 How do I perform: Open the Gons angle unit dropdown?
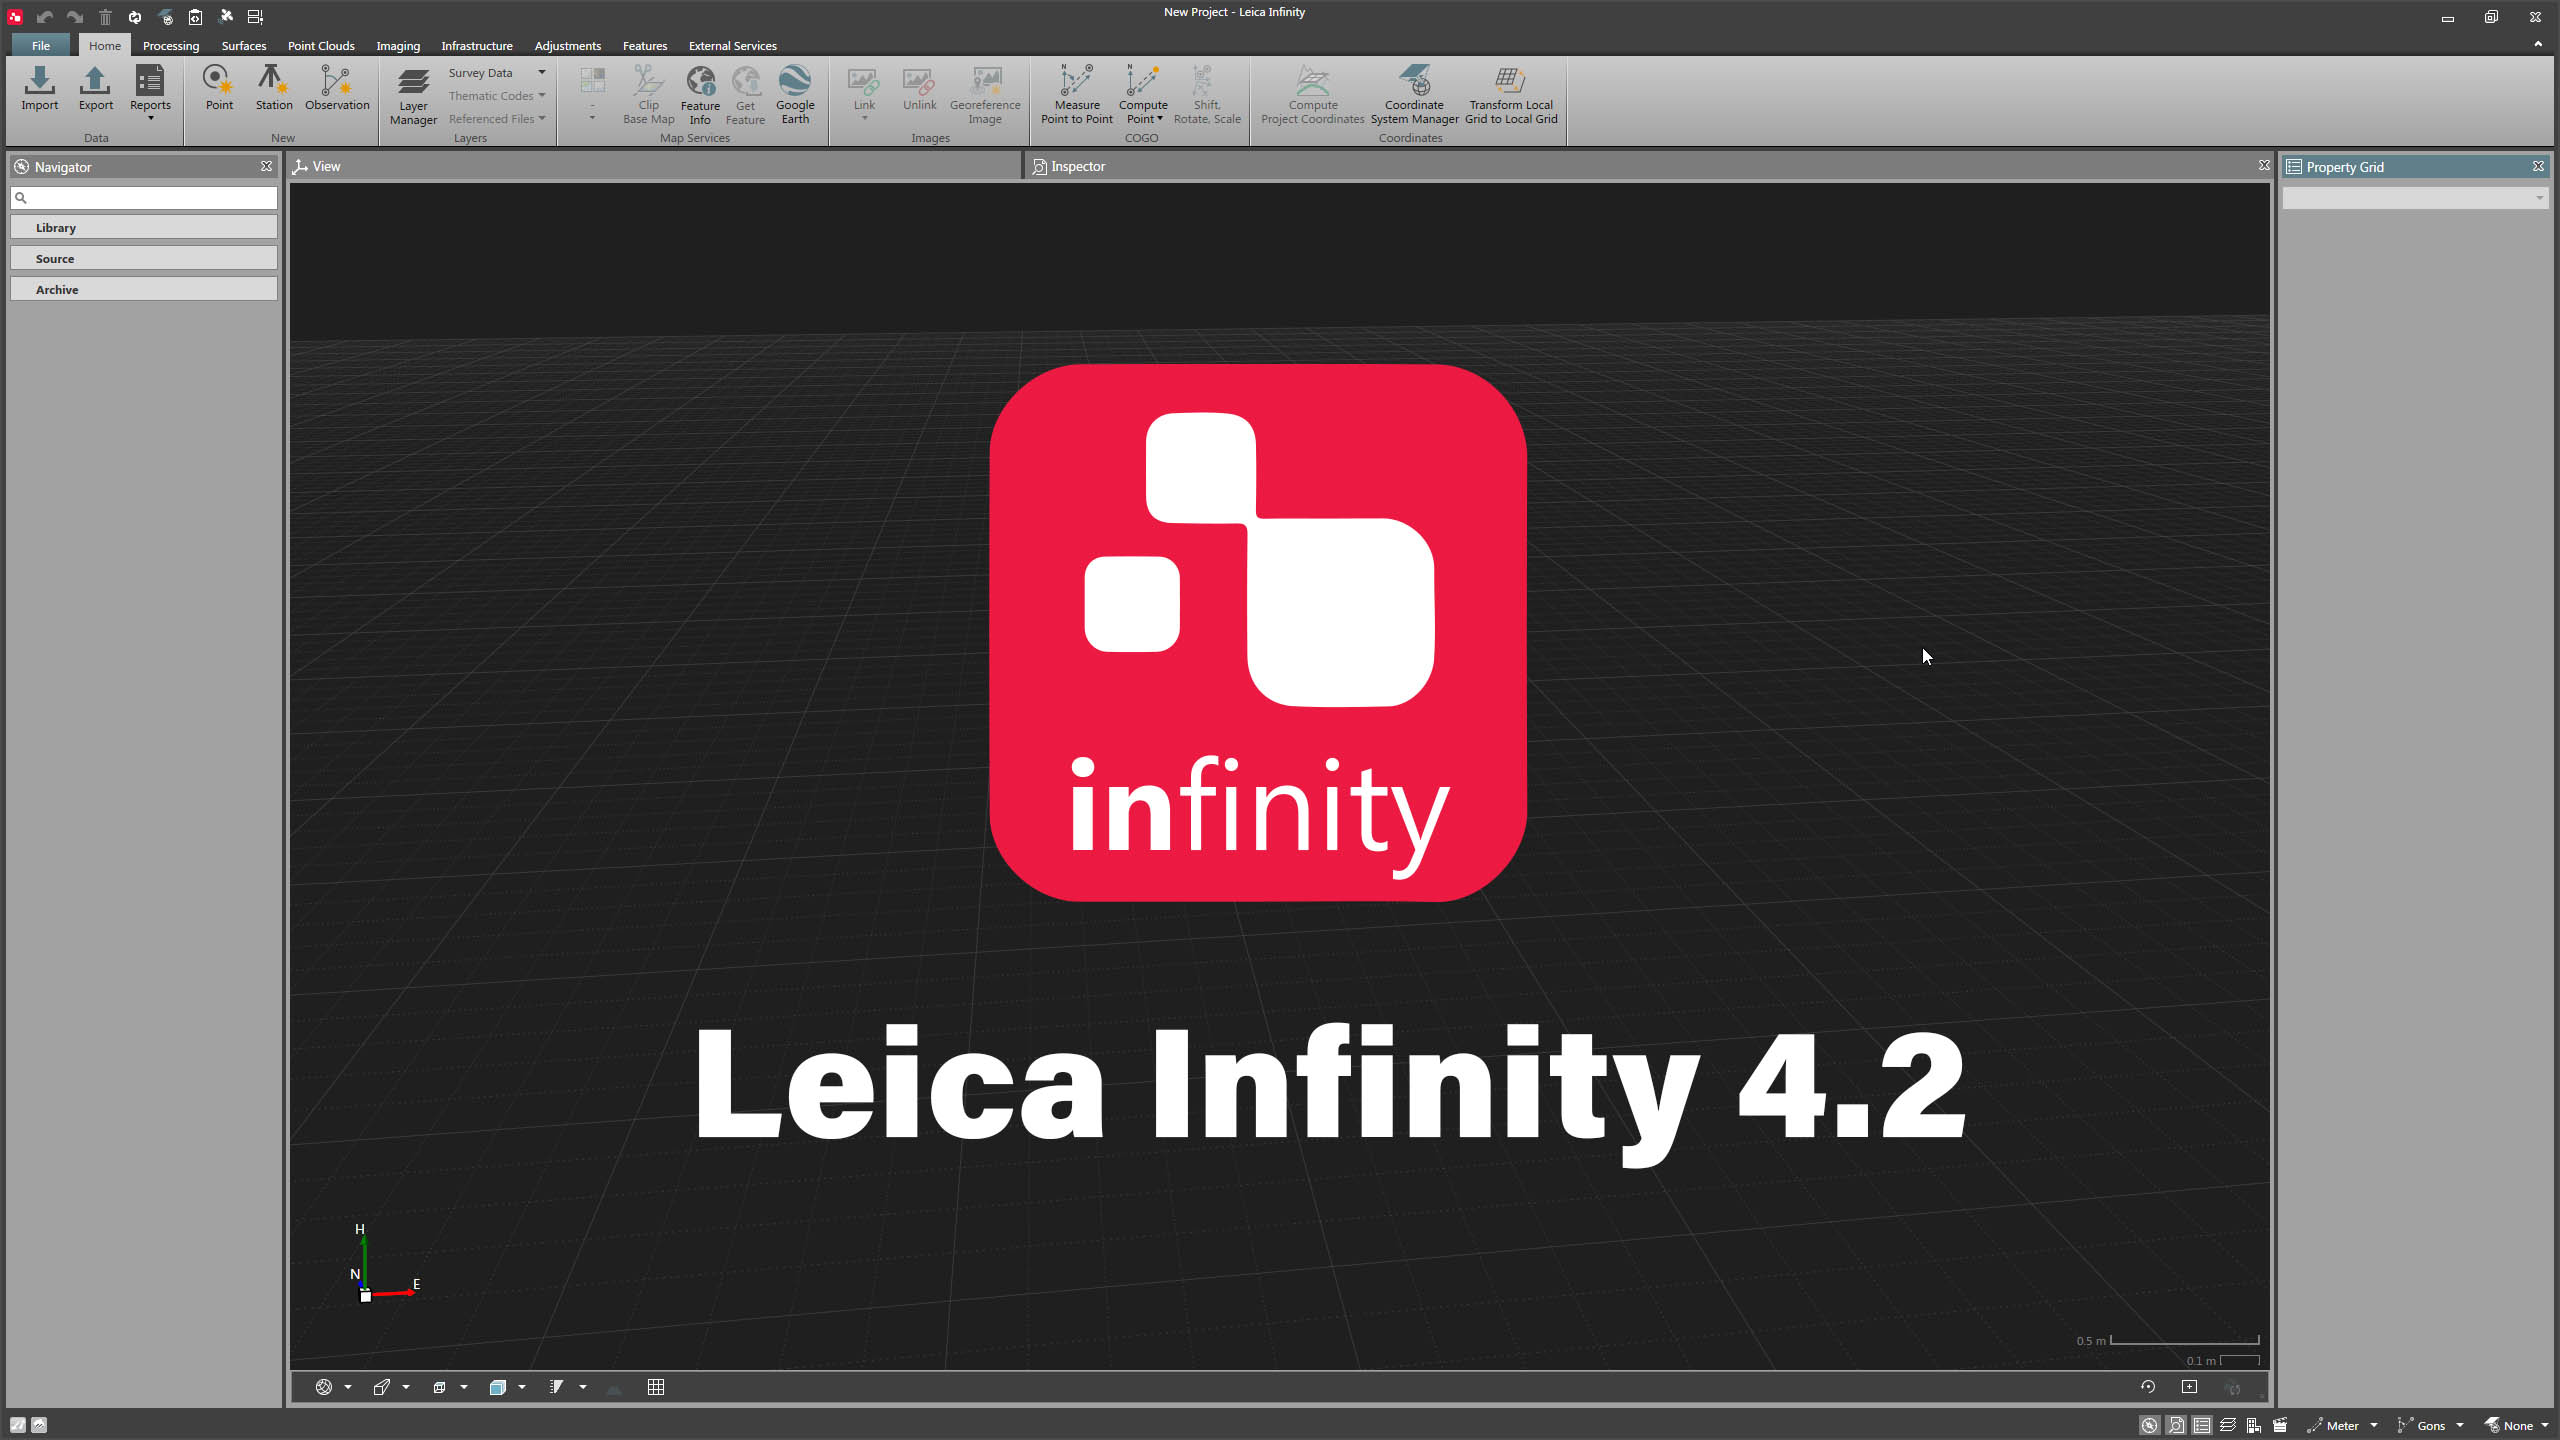point(2459,1426)
